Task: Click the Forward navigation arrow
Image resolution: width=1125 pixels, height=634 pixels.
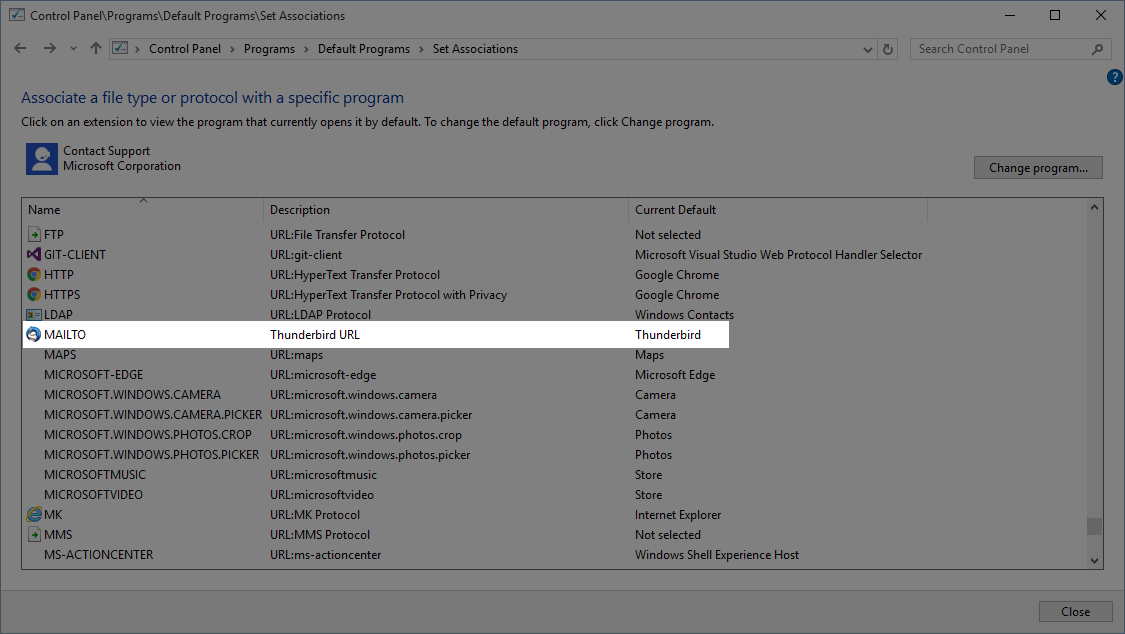Action: tap(50, 49)
